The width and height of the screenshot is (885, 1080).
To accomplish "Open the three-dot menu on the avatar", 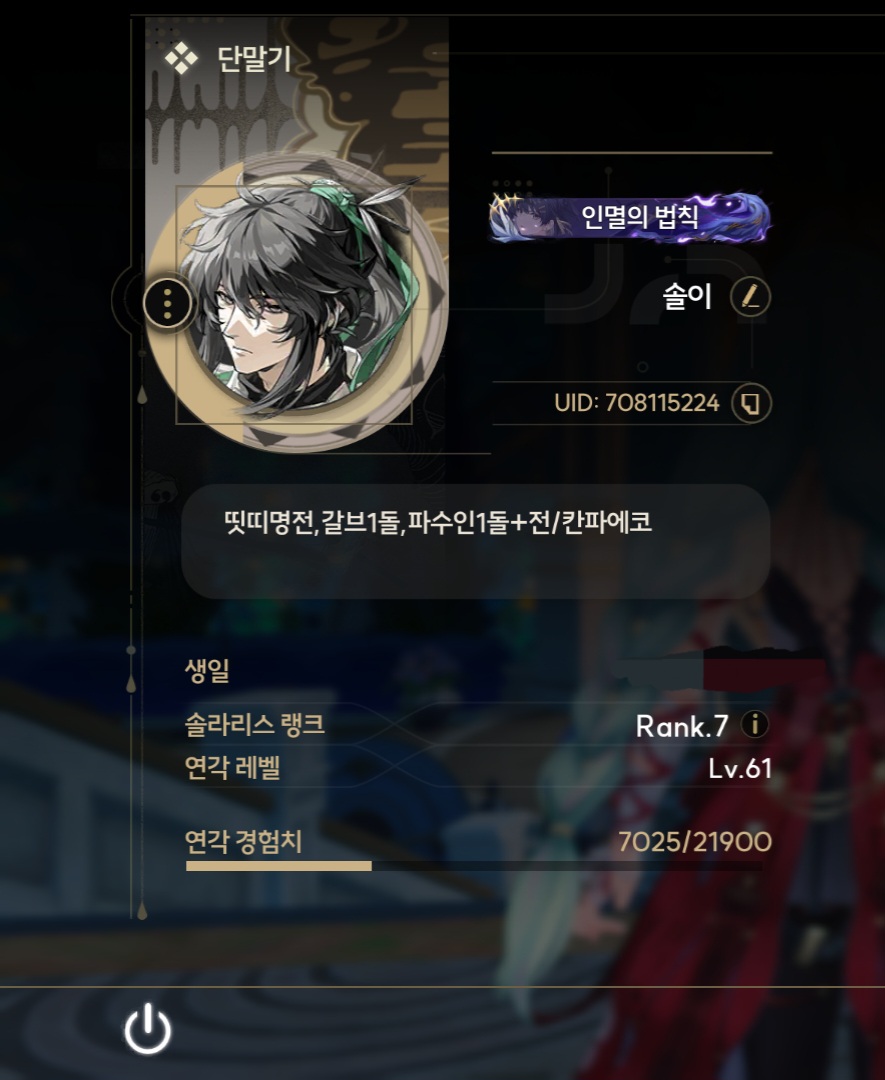I will 168,302.
